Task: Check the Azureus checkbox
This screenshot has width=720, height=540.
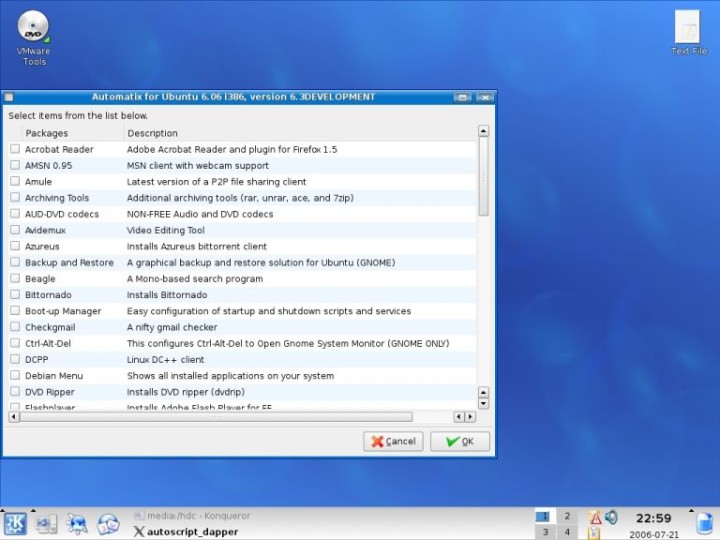Action: click(x=15, y=246)
